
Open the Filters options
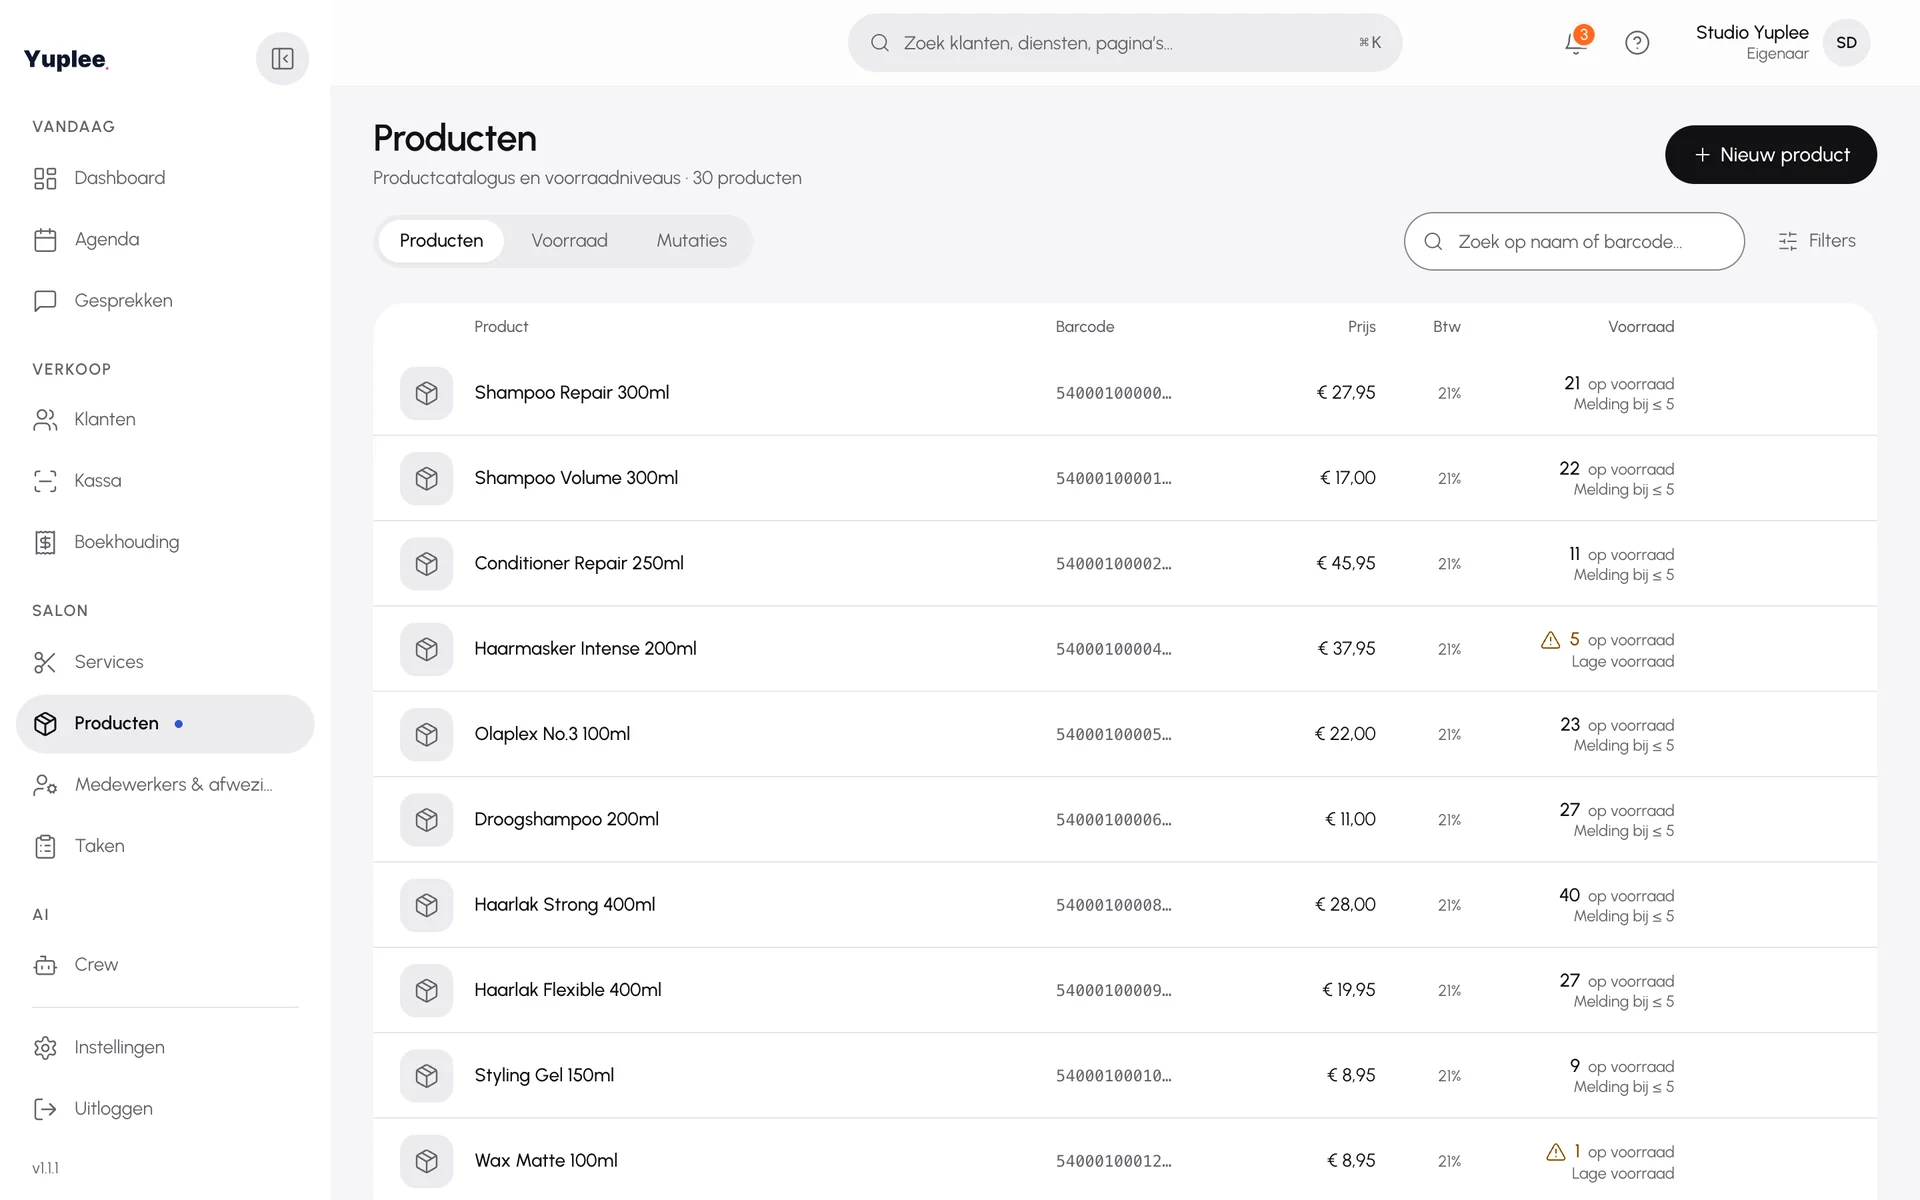point(1817,241)
